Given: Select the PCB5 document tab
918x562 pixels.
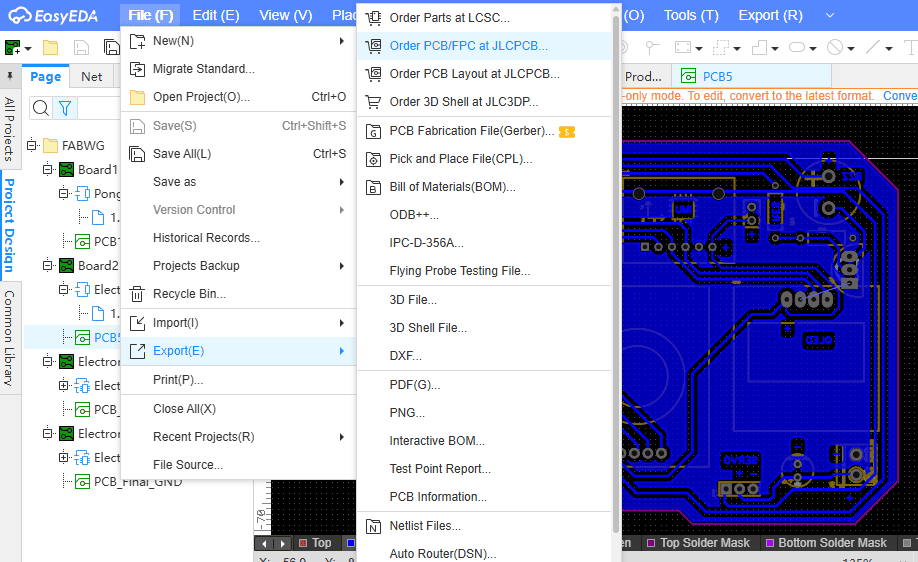Looking at the screenshot, I should point(752,77).
